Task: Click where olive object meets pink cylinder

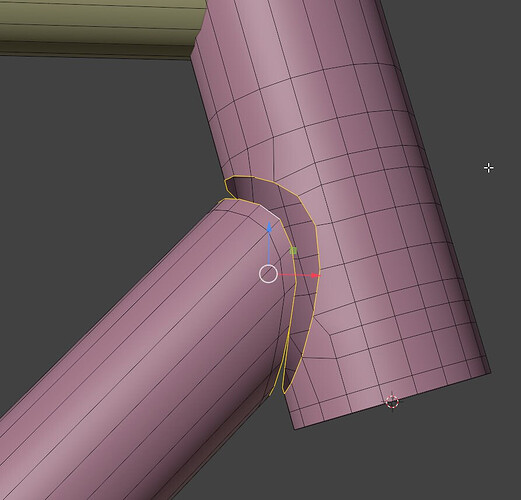Action: coord(197,47)
